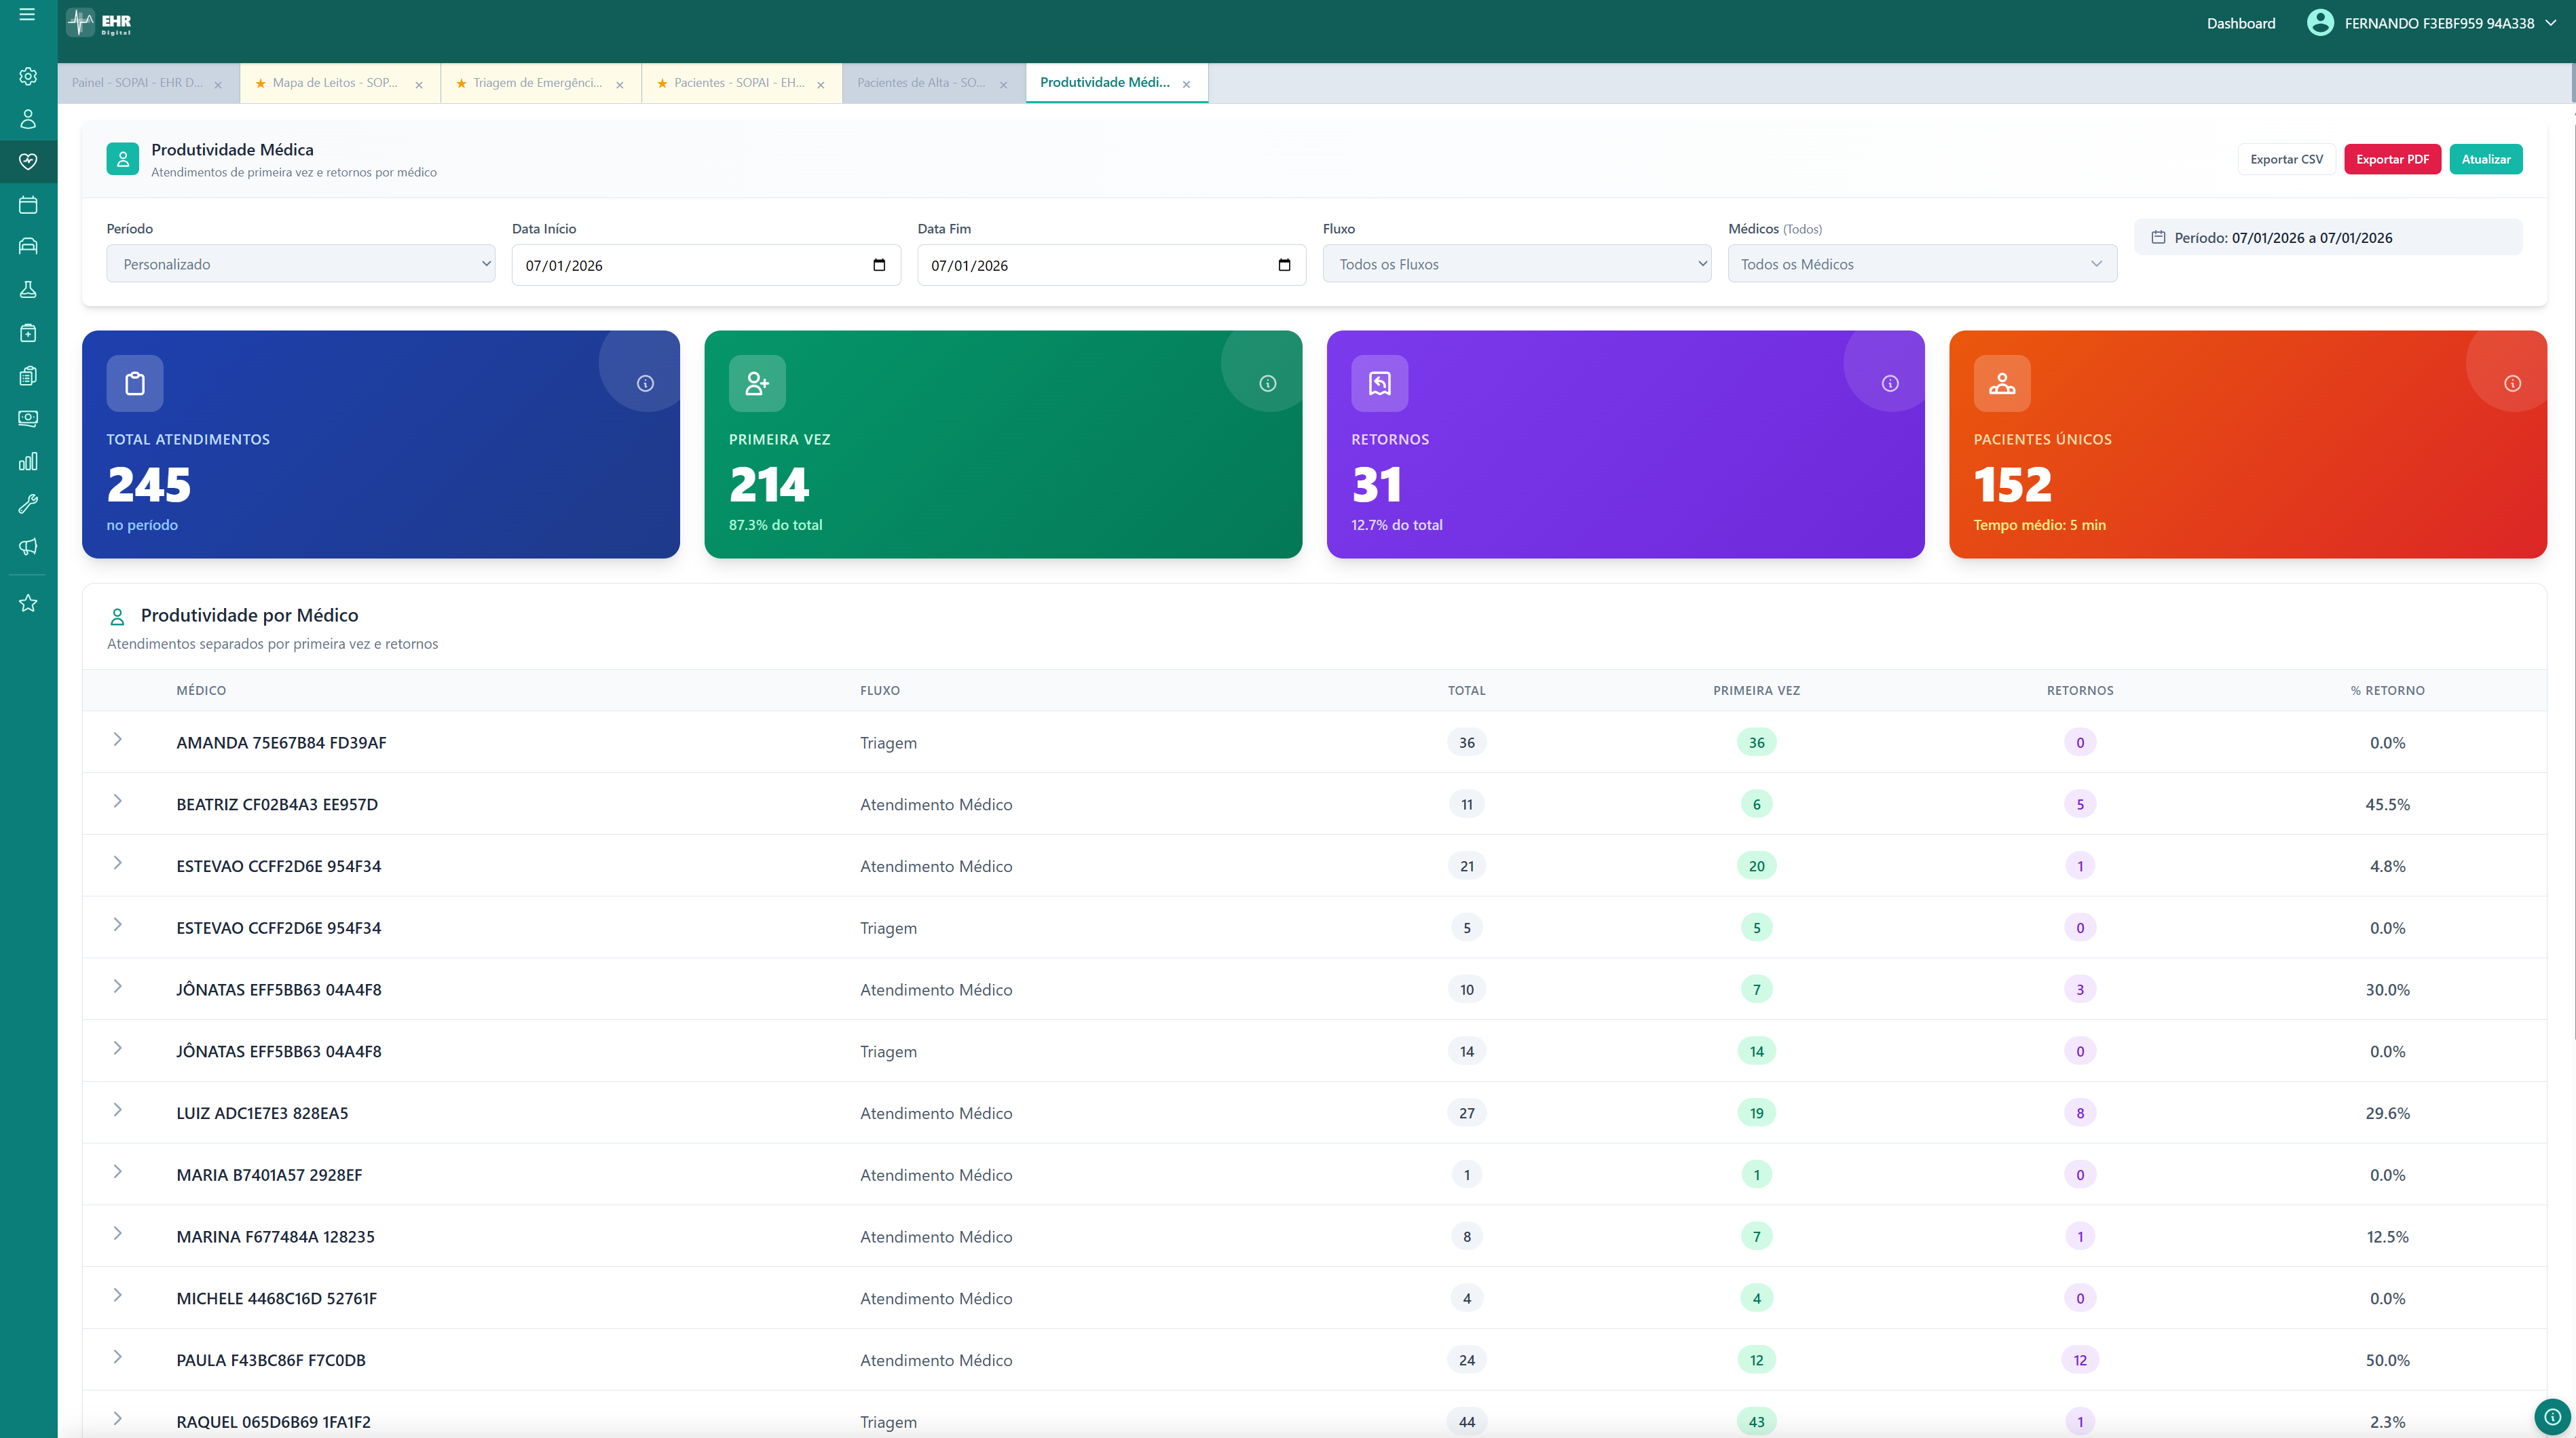Open the calendar/agenda module from sidebar
The height and width of the screenshot is (1438, 2576).
coord(27,204)
